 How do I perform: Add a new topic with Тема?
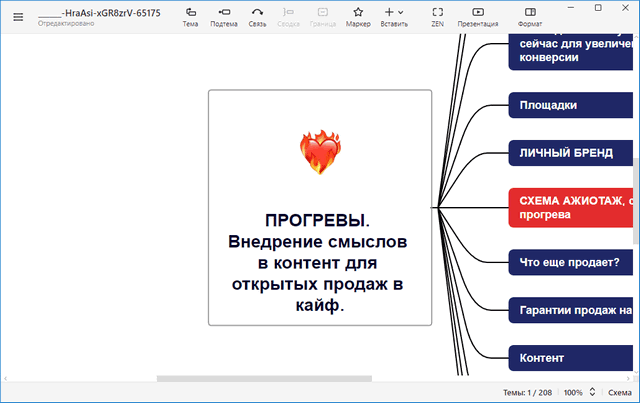point(190,16)
